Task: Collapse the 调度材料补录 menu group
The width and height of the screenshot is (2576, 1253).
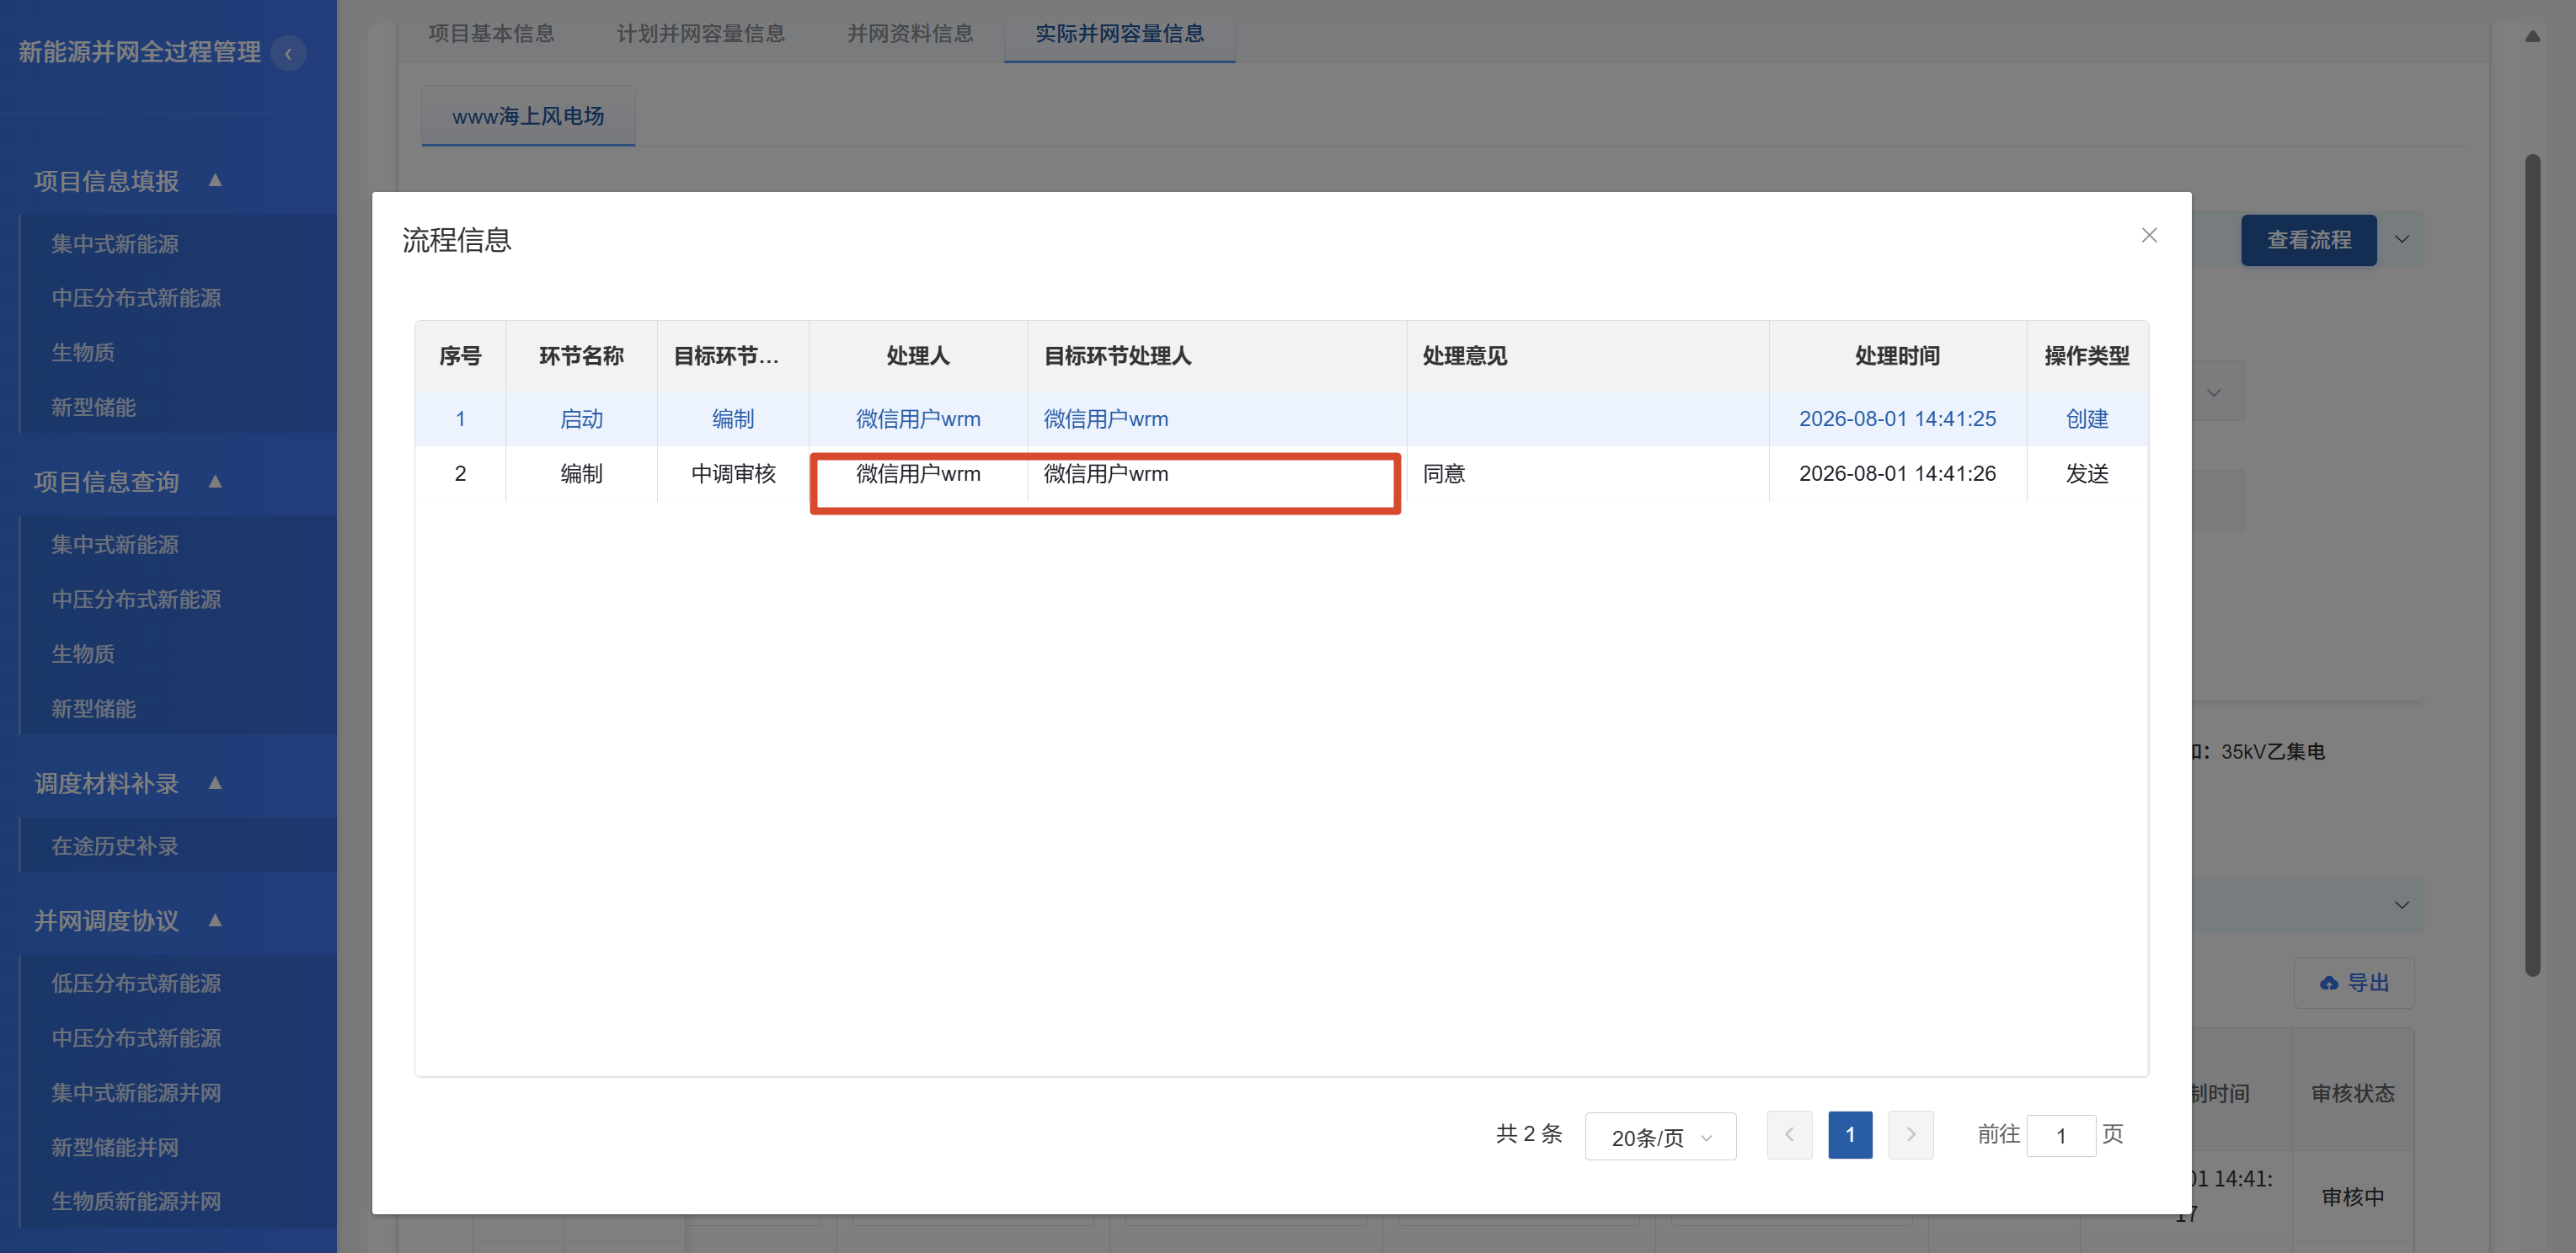Action: [215, 783]
